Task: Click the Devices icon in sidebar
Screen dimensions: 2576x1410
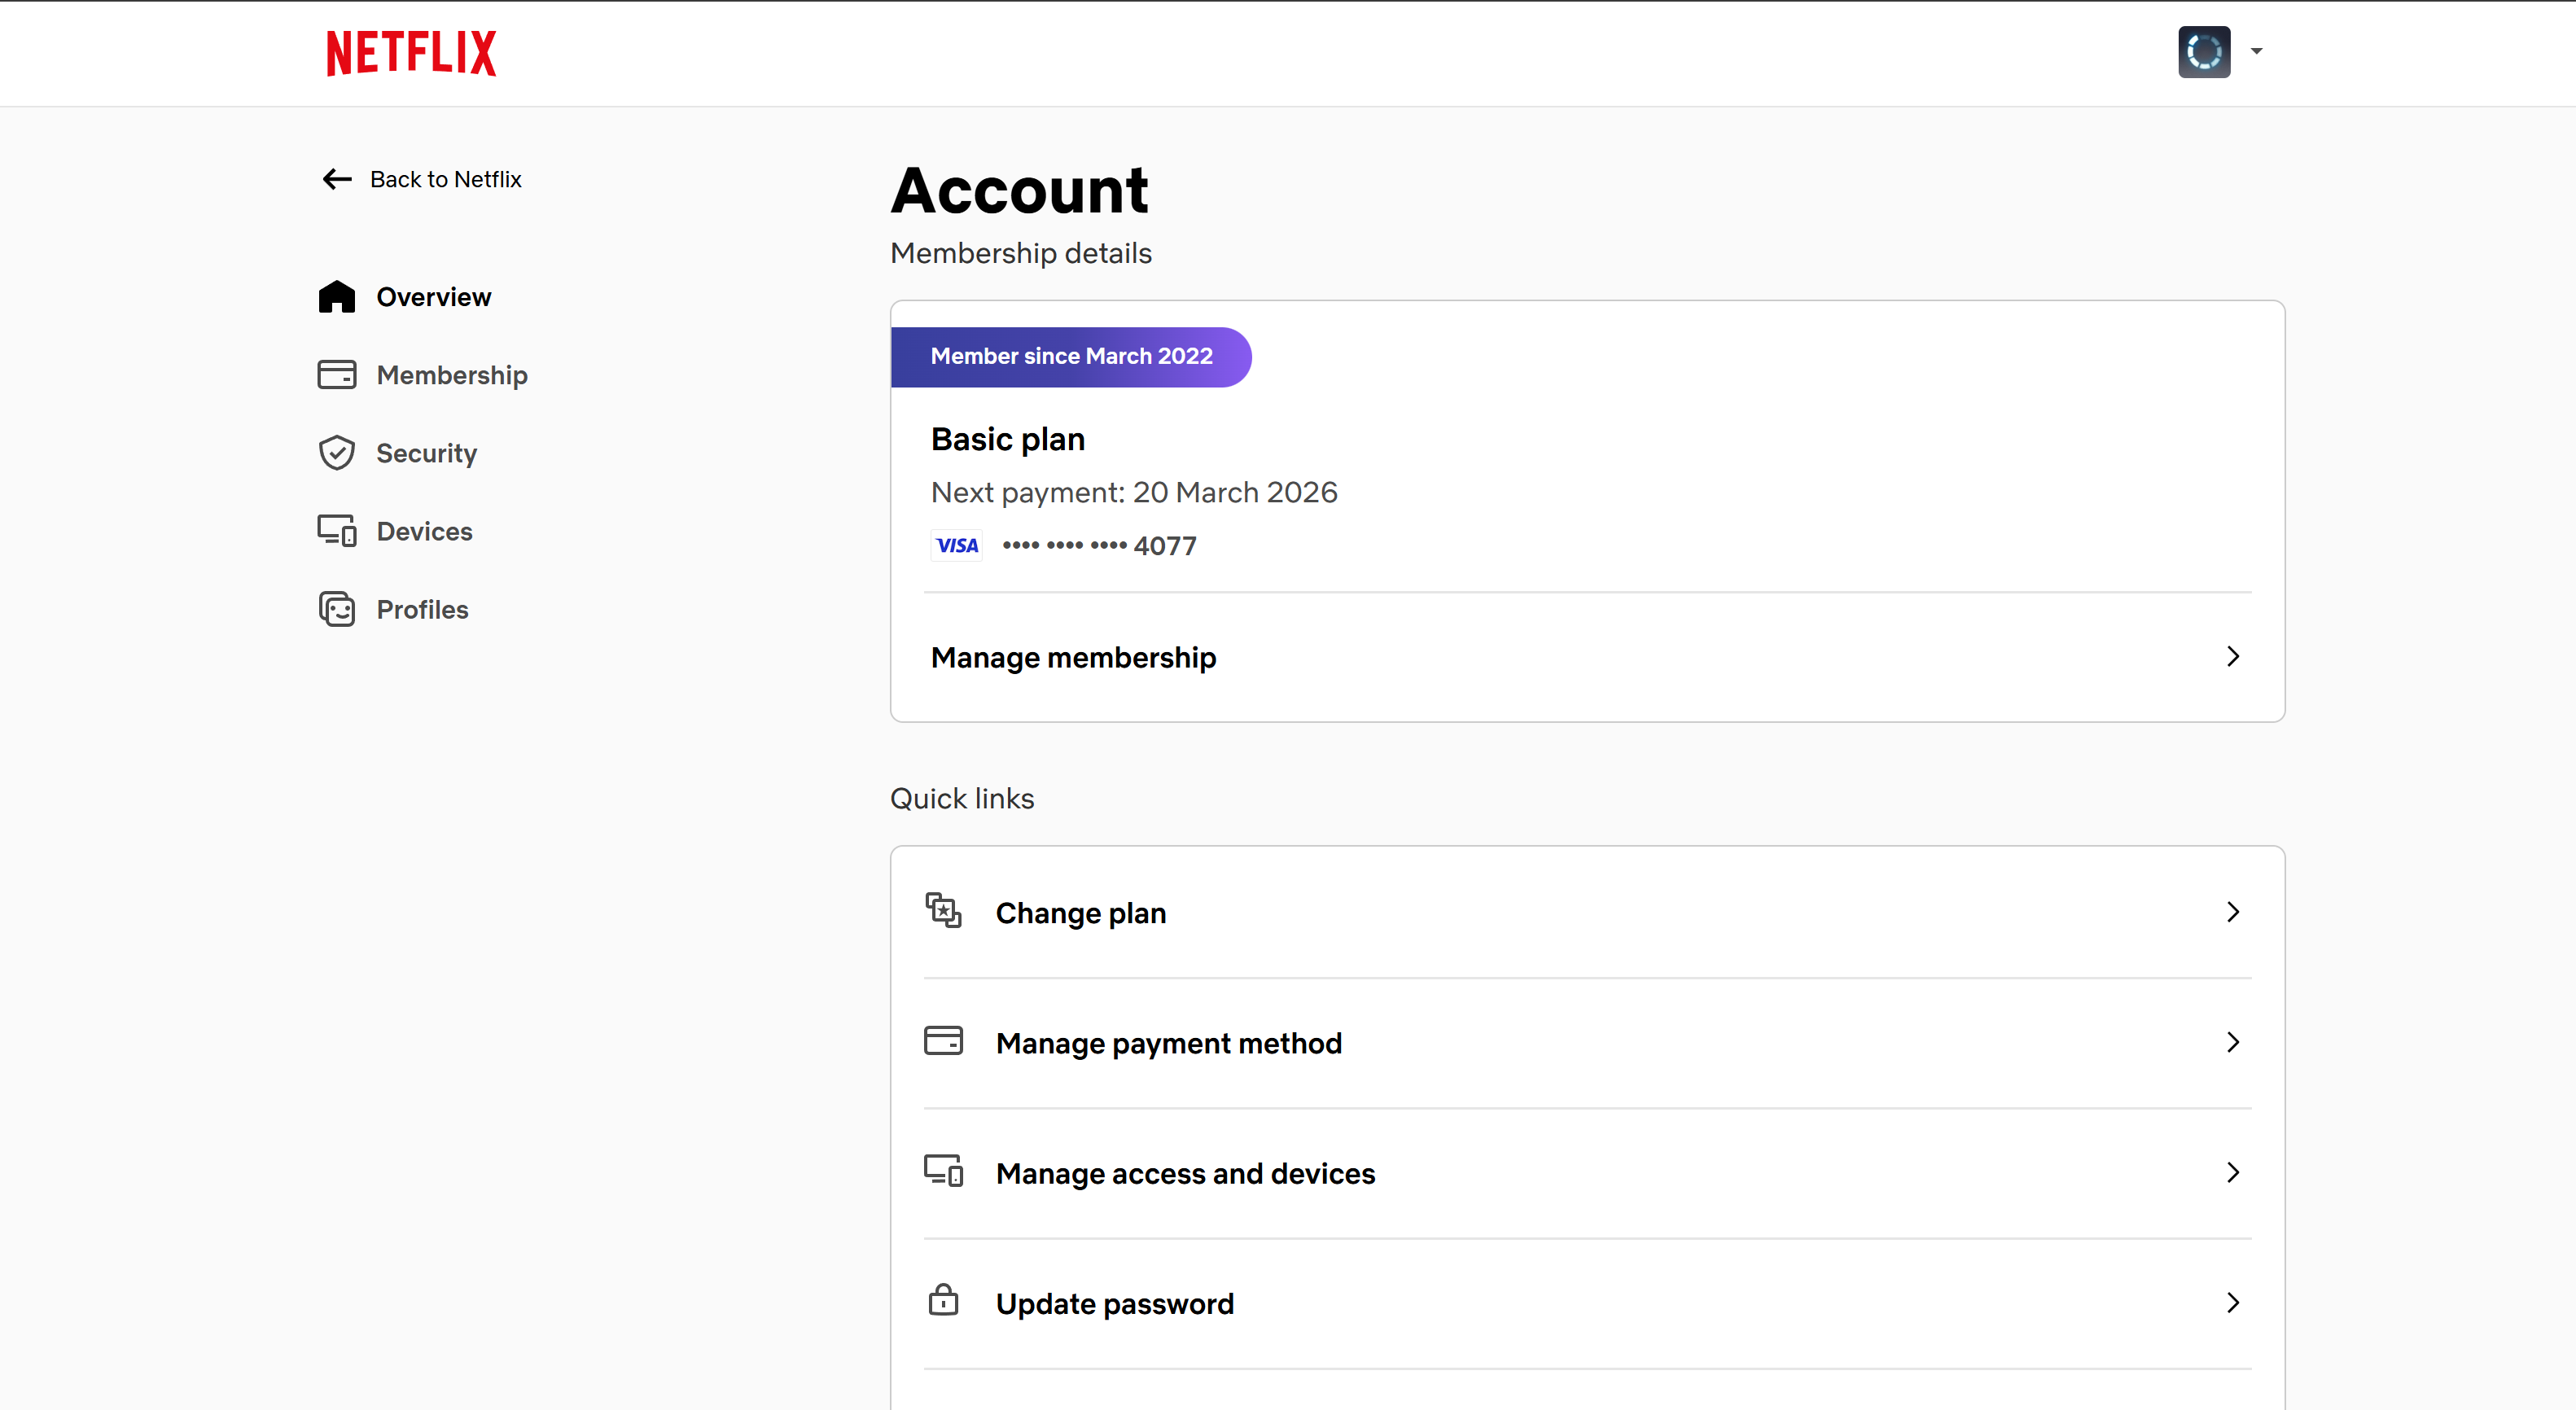Action: tap(337, 531)
